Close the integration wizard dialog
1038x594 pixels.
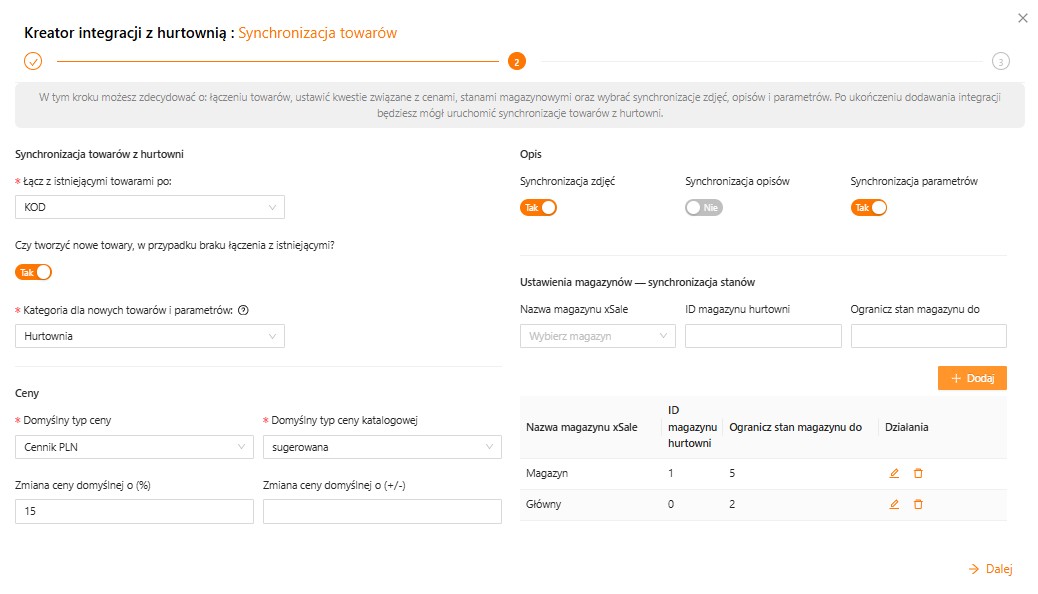[1022, 18]
